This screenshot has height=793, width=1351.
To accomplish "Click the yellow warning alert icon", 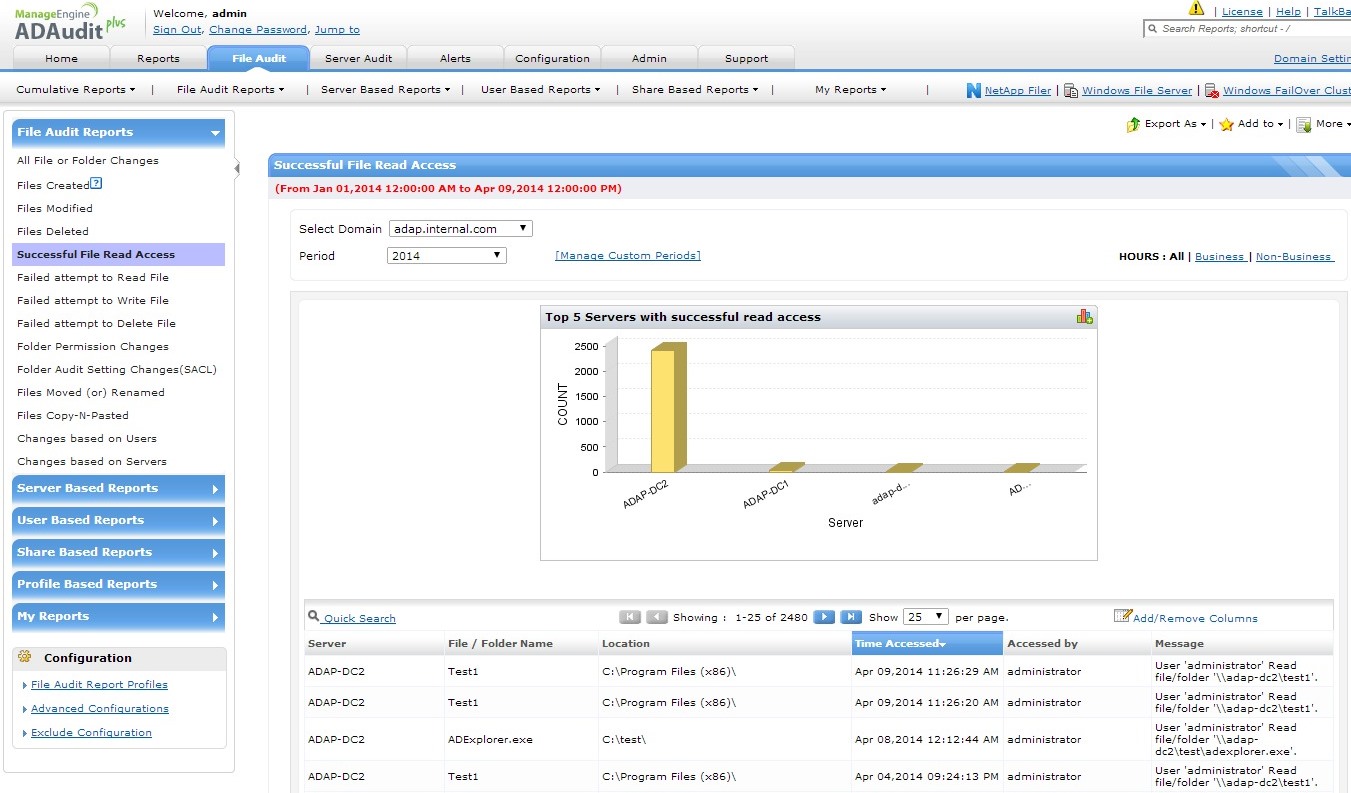I will [x=1196, y=9].
